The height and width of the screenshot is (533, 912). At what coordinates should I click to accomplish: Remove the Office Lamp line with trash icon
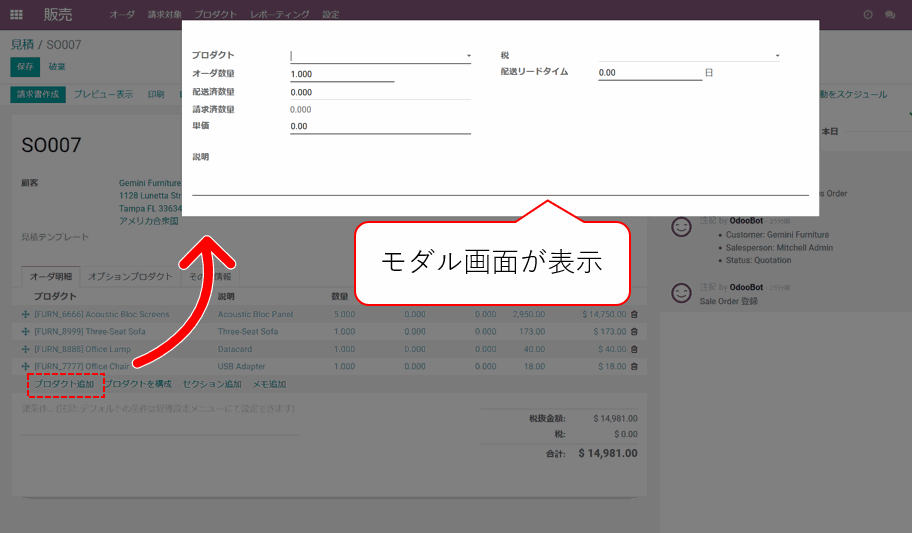(x=634, y=349)
